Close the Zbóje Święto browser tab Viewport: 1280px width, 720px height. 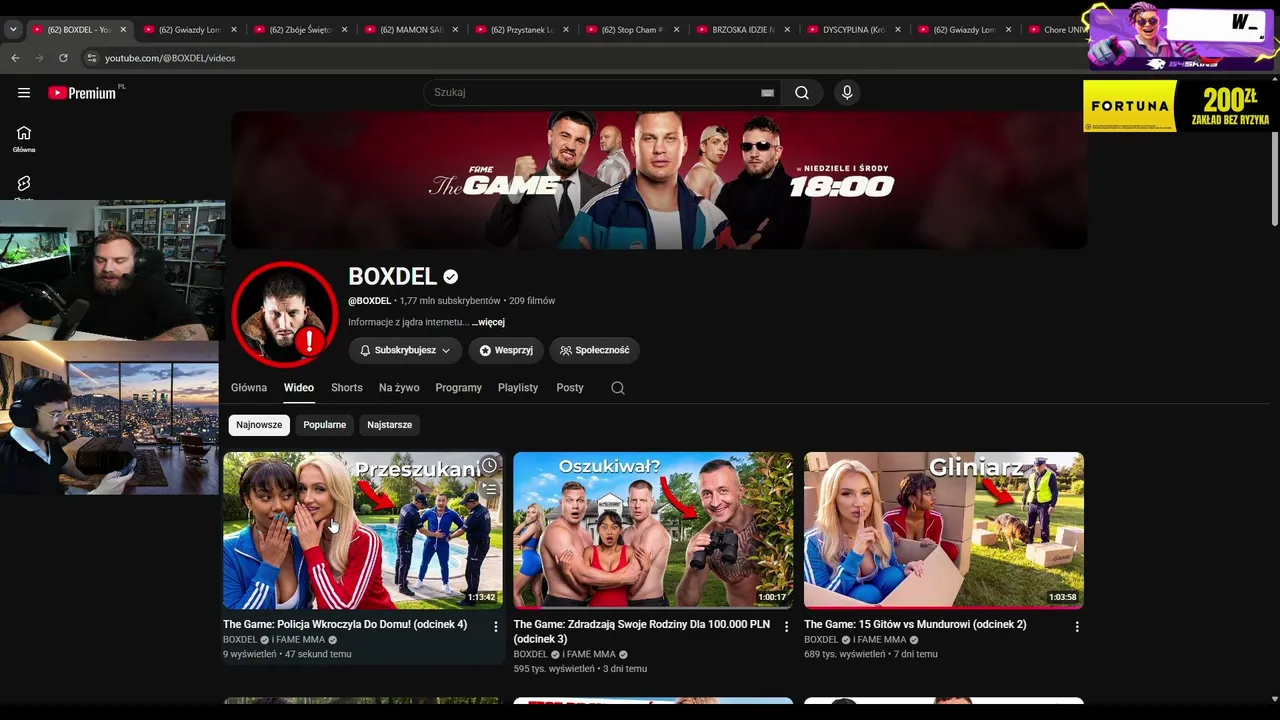(345, 30)
